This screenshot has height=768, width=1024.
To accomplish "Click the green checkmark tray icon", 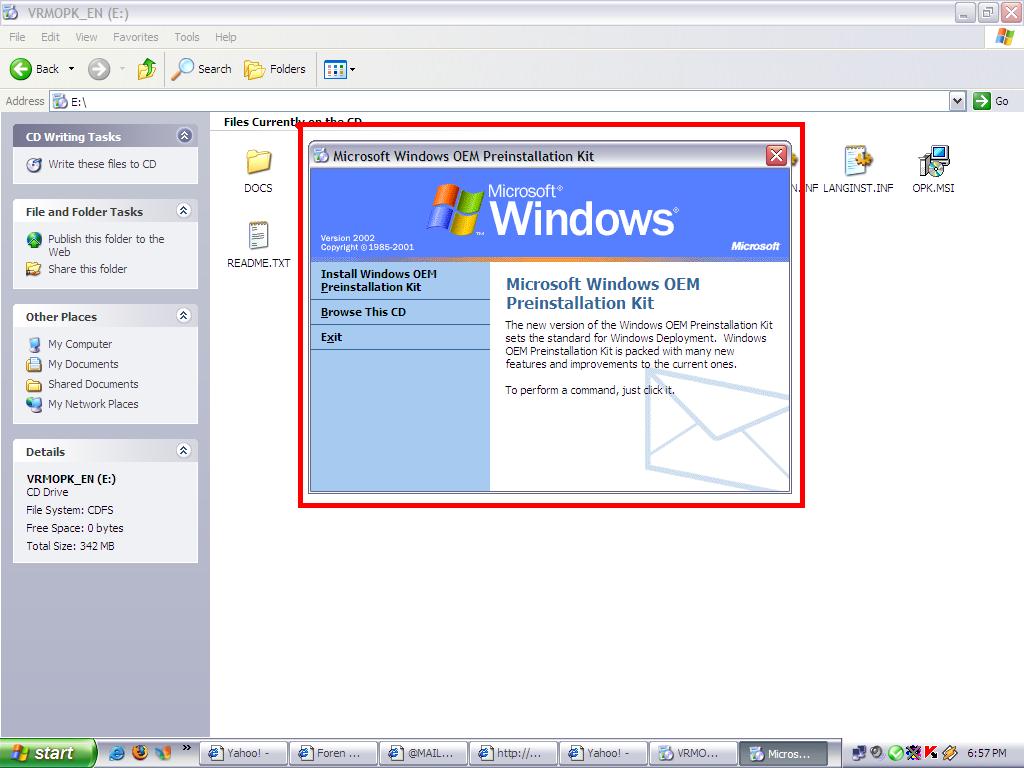I will (x=895, y=753).
